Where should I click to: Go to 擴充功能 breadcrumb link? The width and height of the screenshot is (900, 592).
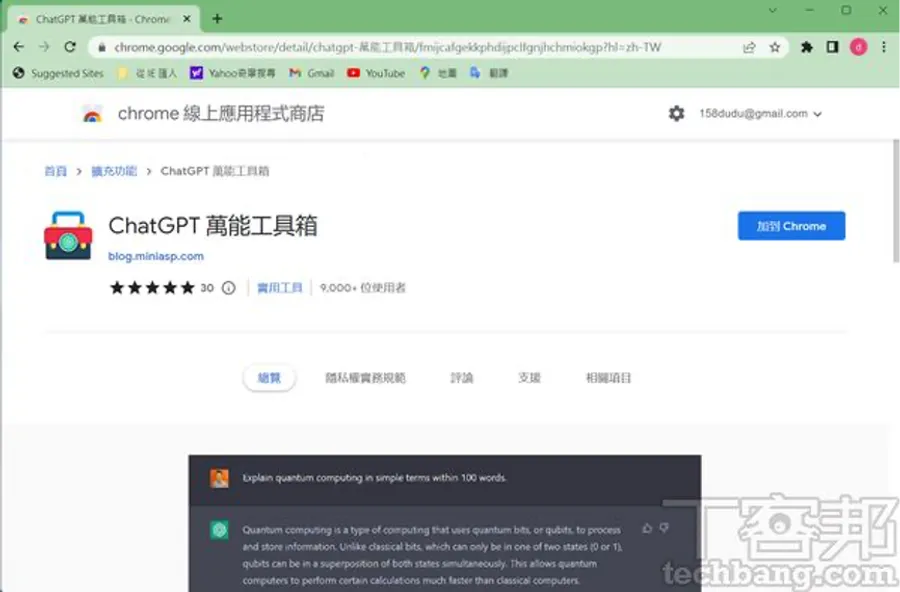114,171
